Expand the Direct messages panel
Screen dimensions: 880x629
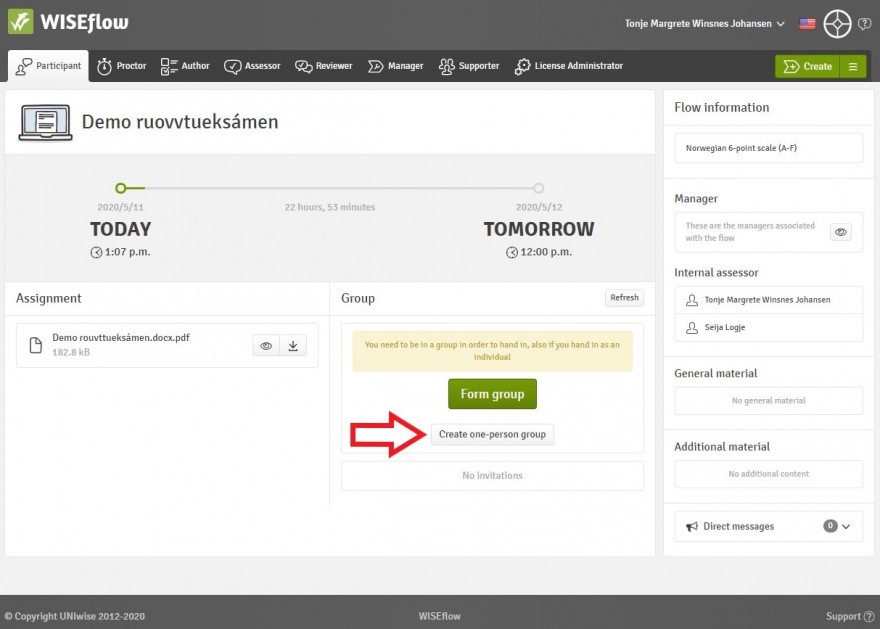point(846,526)
